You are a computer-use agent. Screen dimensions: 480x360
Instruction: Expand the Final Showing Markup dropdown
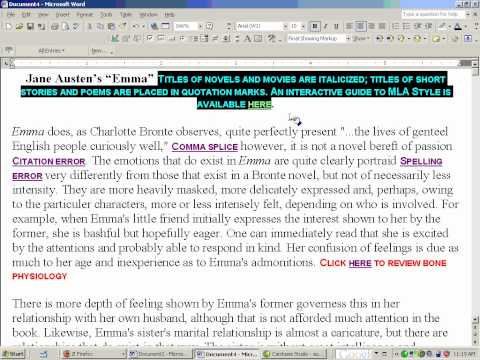(x=348, y=39)
